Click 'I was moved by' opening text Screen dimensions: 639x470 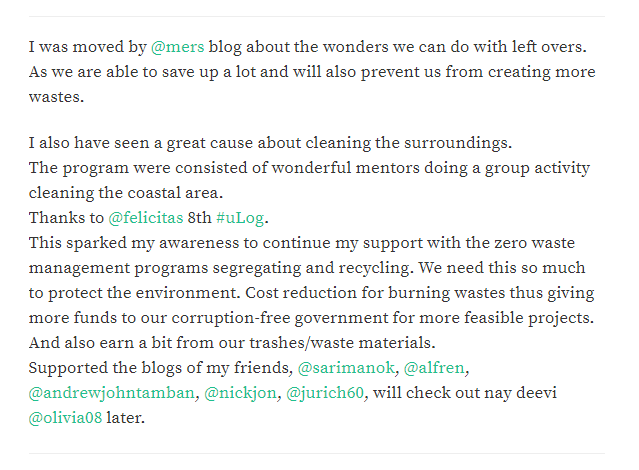click(88, 47)
